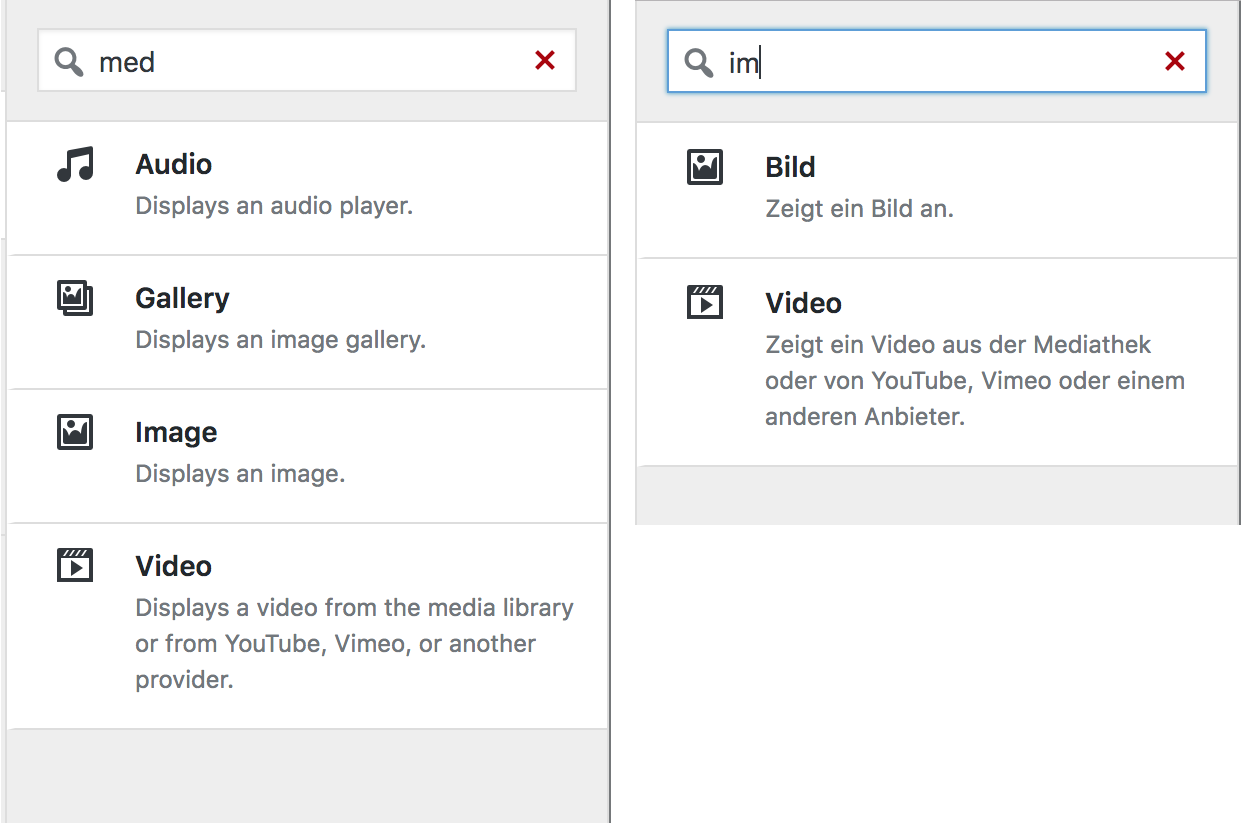This screenshot has width=1241, height=823.
Task: Choose the Audio widget title
Action: tap(174, 164)
